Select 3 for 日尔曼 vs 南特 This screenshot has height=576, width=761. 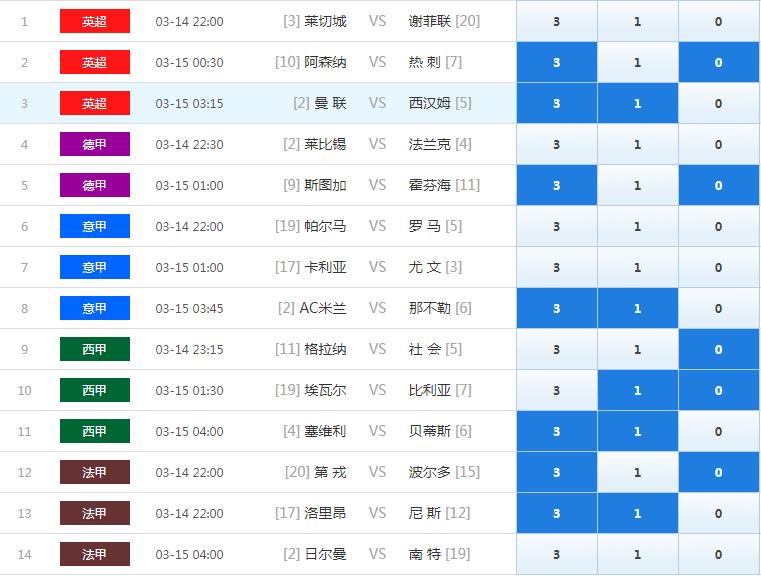(x=557, y=554)
